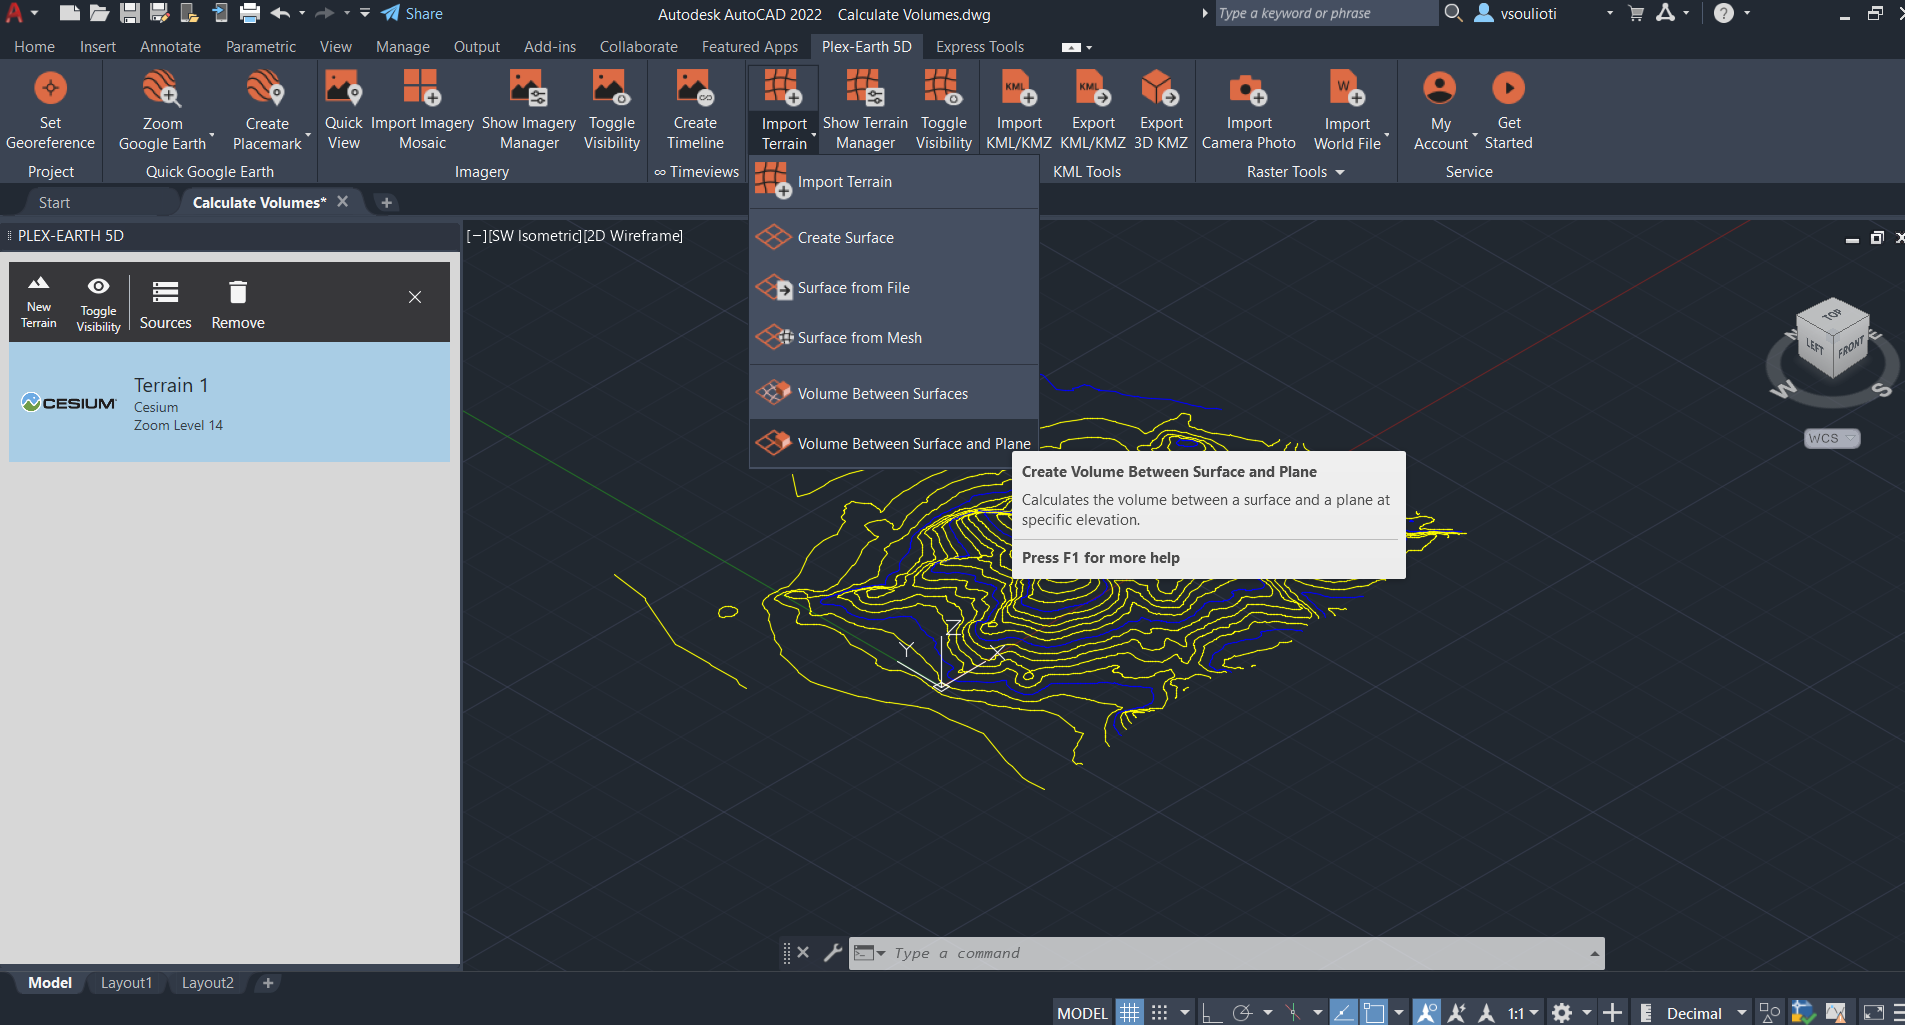Viewport: 1905px width, 1025px height.
Task: Click the Import World File icon
Action: pos(1347,88)
